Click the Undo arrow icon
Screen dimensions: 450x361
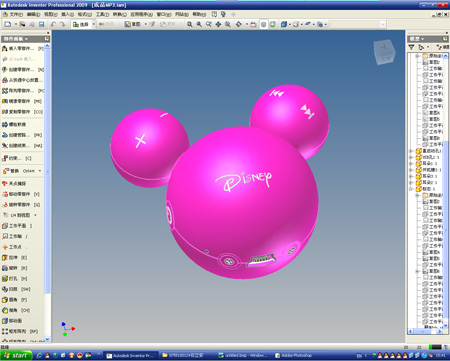point(53,24)
